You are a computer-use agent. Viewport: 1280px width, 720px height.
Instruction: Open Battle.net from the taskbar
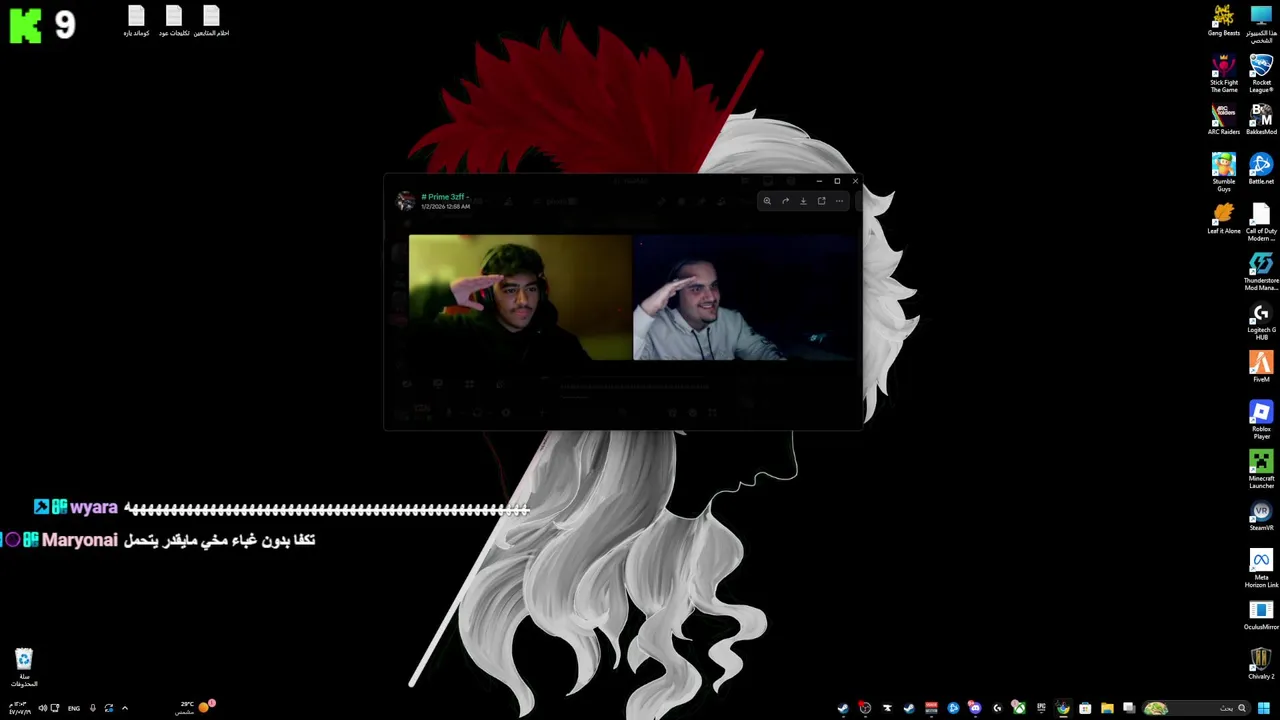point(953,708)
